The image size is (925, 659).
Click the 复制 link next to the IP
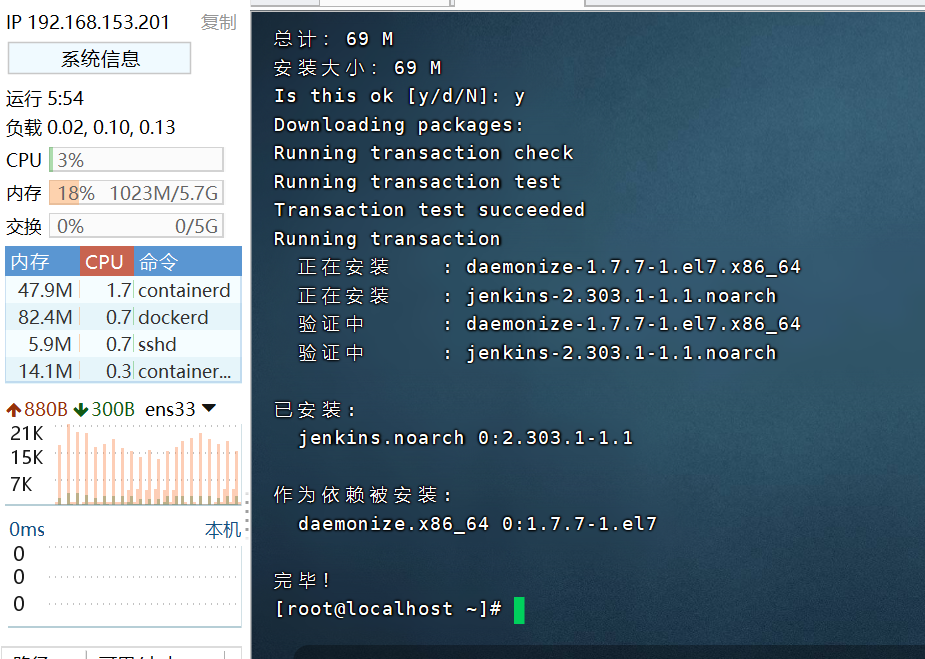pyautogui.click(x=218, y=22)
